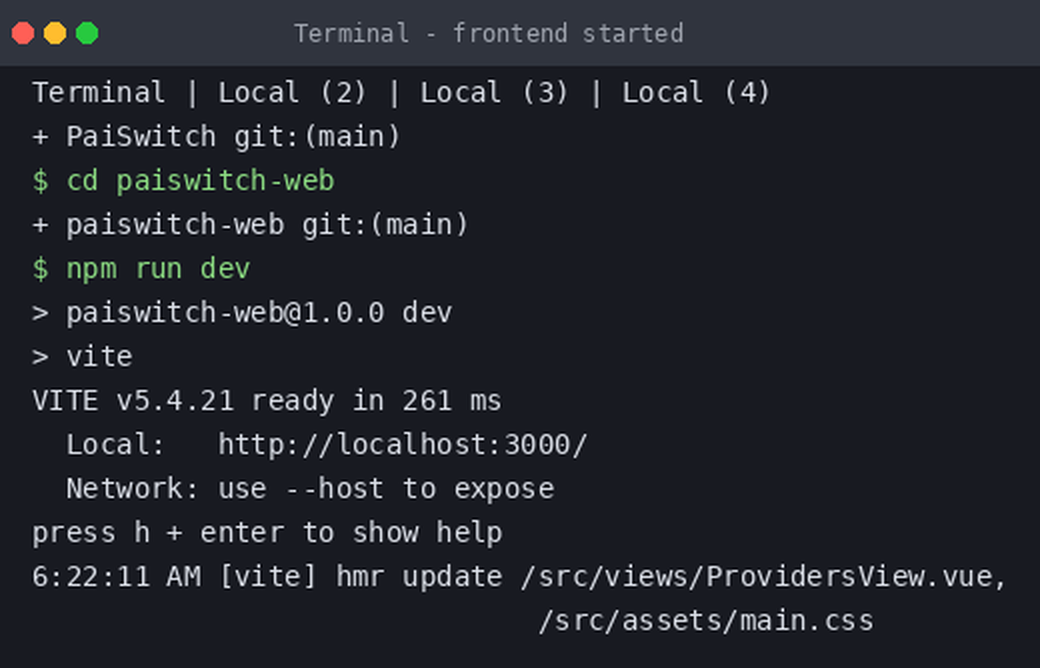Viewport: 1040px width, 668px height.
Task: Click the '> vite' output line
Action: (x=83, y=357)
